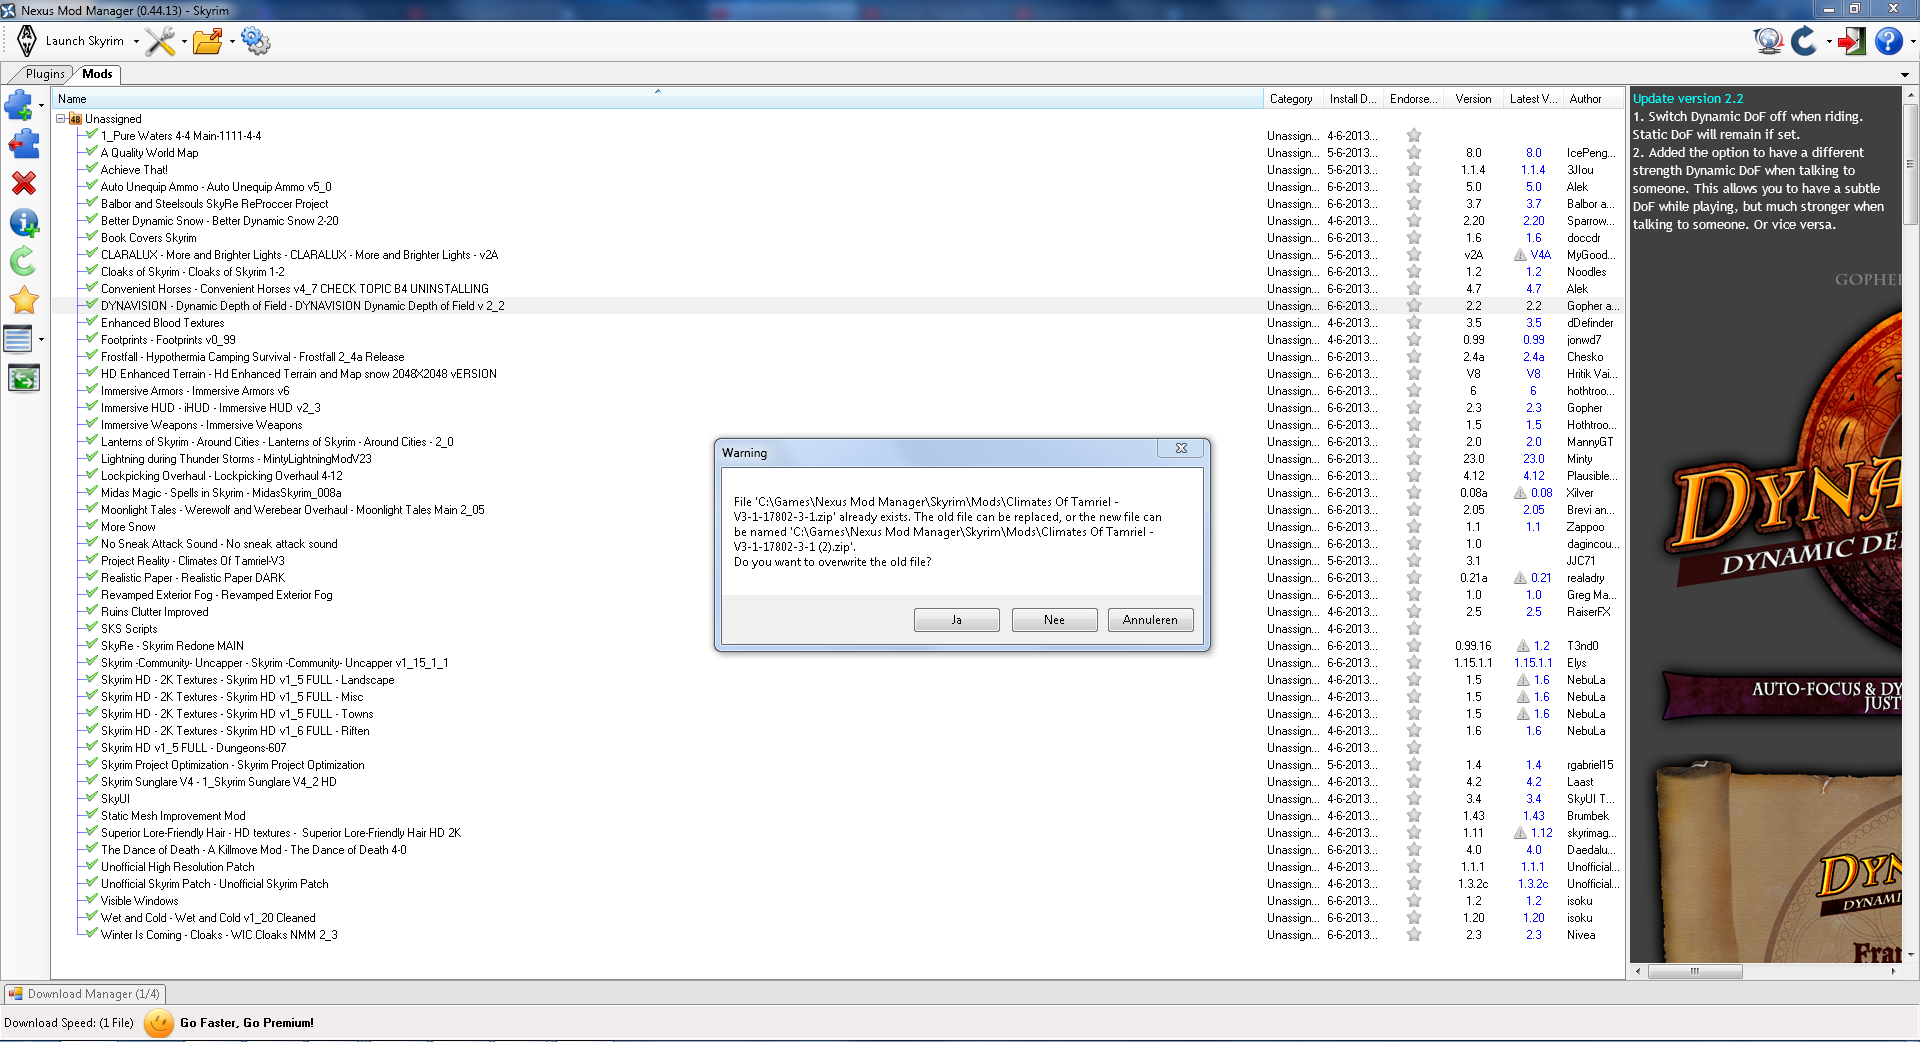This screenshot has height=1042, width=1920.
Task: Click the endorse star on the SkyUI row
Action: pos(1414,799)
